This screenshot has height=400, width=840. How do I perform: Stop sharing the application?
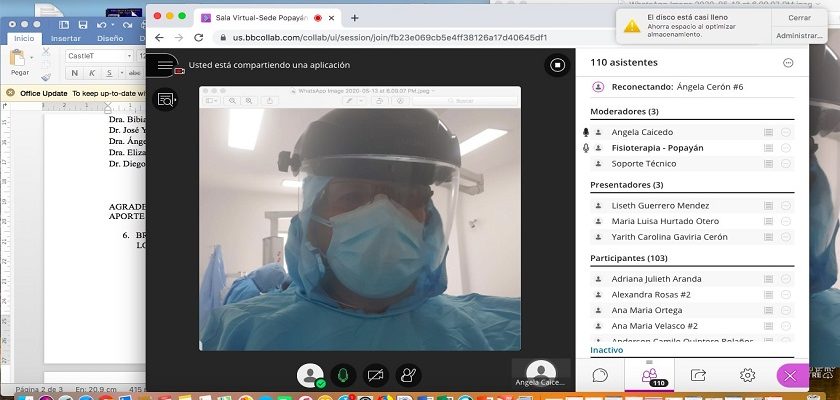(x=557, y=65)
